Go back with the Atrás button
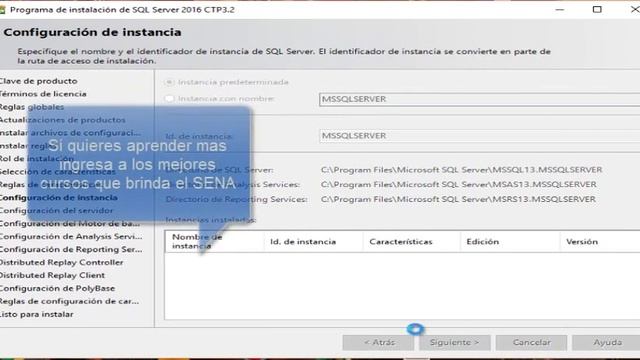The image size is (640, 360). pyautogui.click(x=378, y=342)
